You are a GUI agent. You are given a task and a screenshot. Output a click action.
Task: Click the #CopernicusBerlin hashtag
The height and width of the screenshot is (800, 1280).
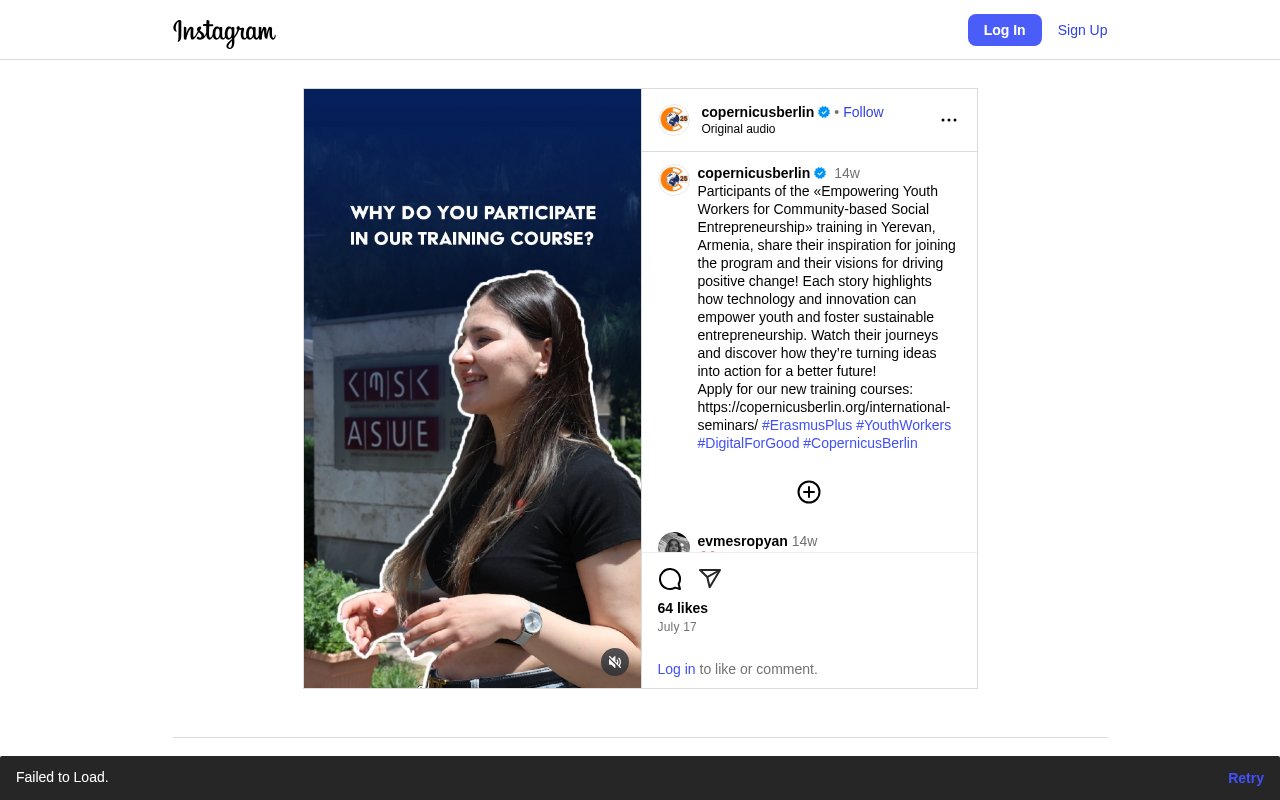(x=860, y=443)
